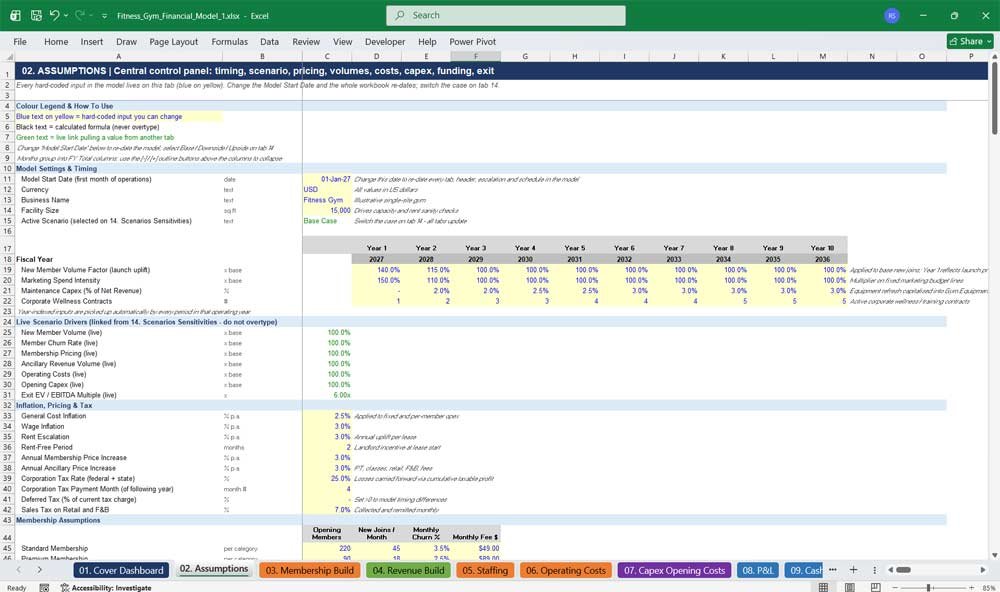Open the 07. Capex Opening Costs sheet
The image size is (1000, 592).
674,570
